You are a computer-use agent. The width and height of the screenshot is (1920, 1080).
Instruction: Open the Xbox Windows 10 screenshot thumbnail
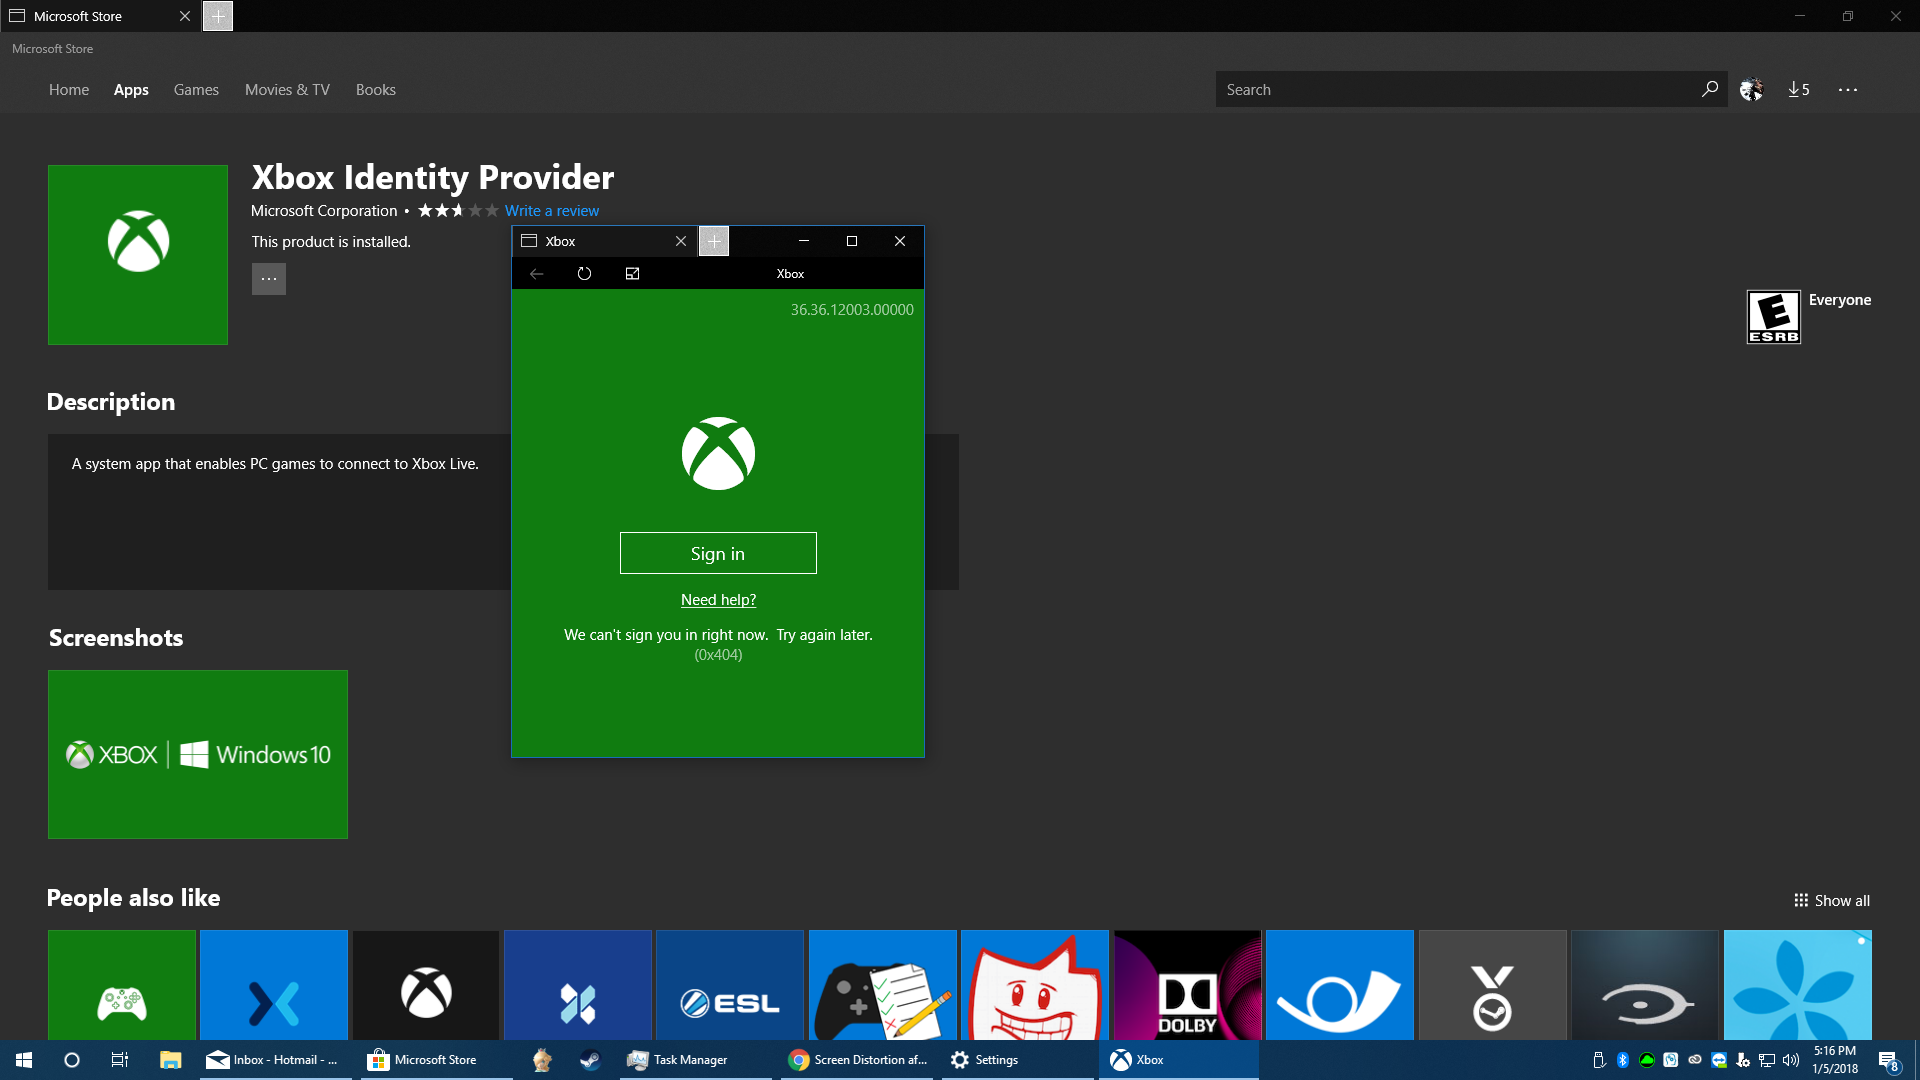[x=198, y=754]
